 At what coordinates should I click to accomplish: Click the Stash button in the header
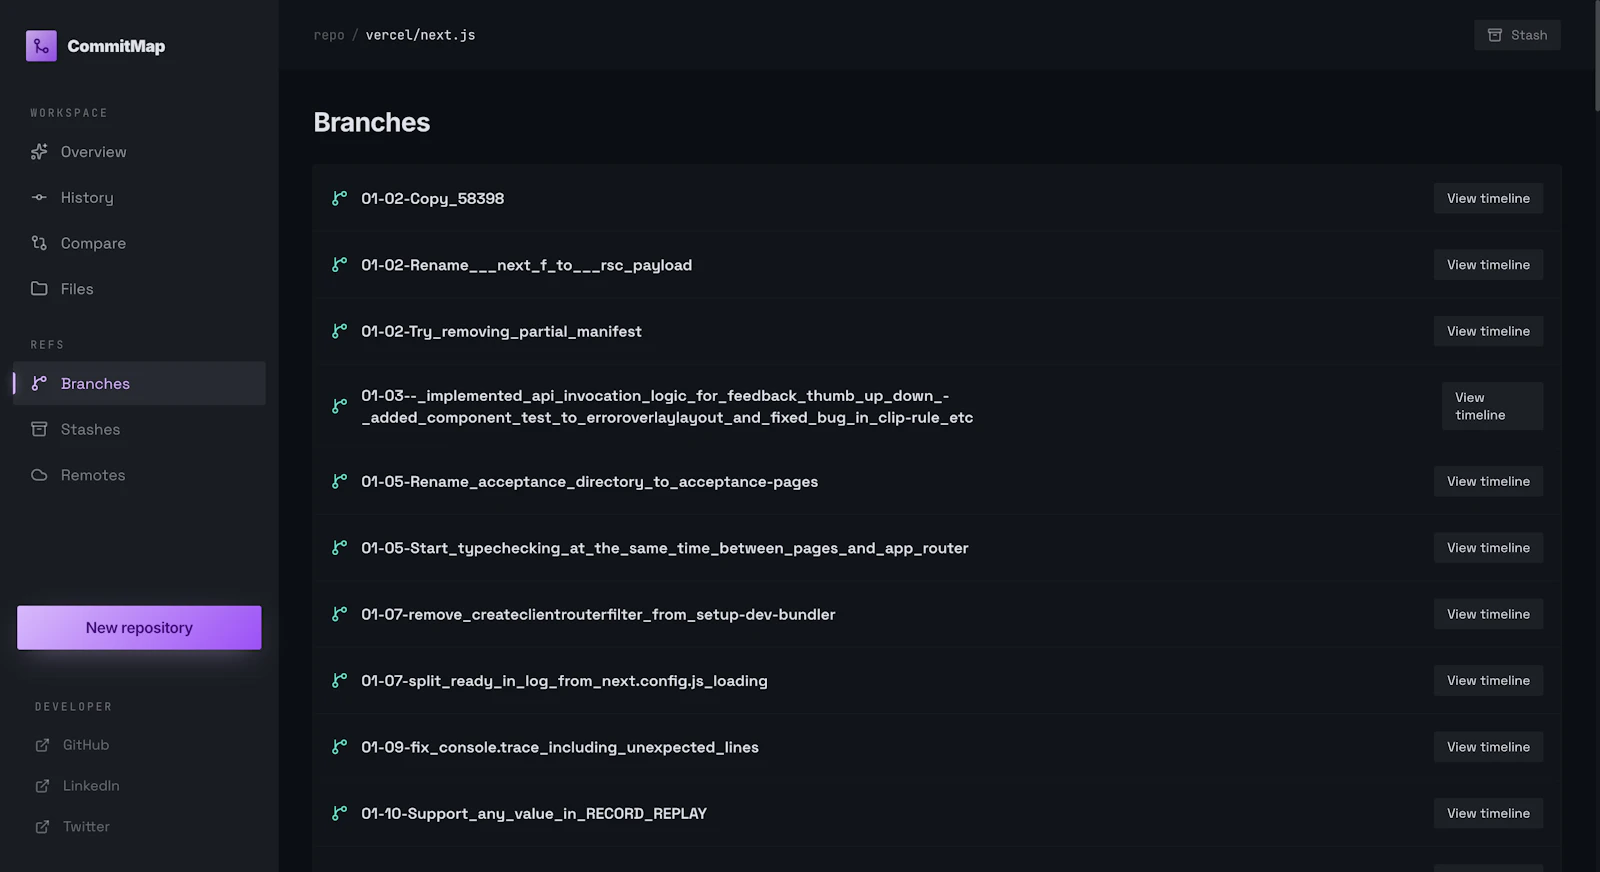pos(1517,35)
